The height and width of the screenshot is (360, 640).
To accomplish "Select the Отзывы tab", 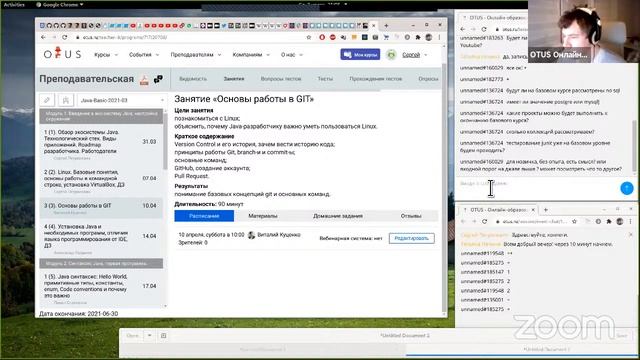I will coord(411,216).
